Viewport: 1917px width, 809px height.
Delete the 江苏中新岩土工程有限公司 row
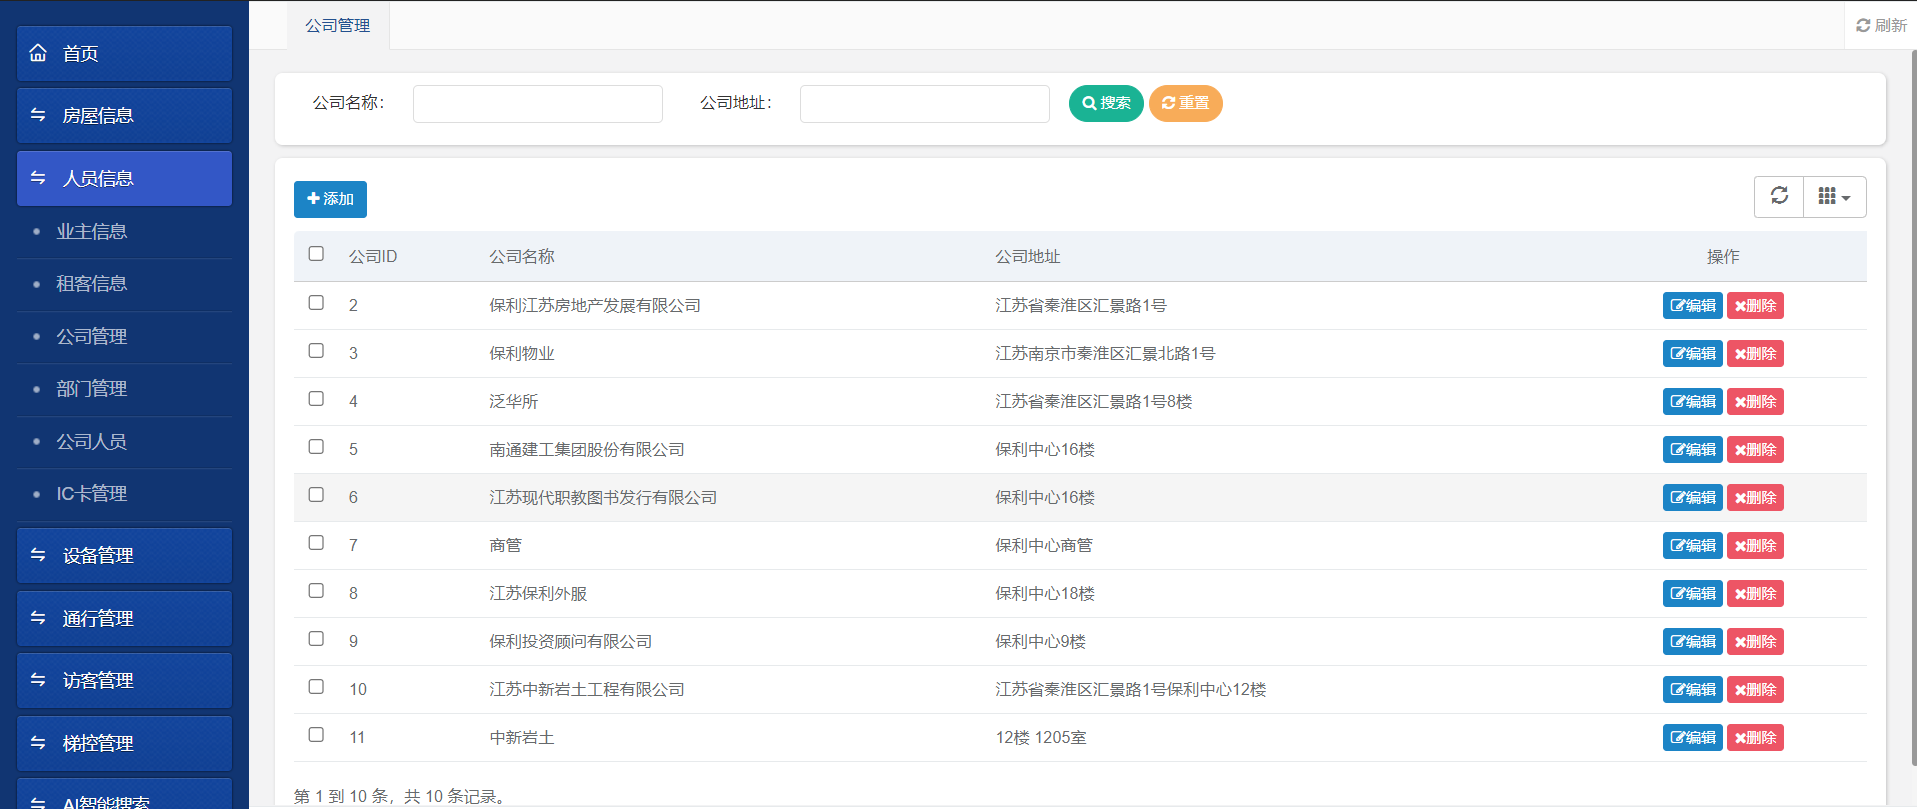(1755, 690)
